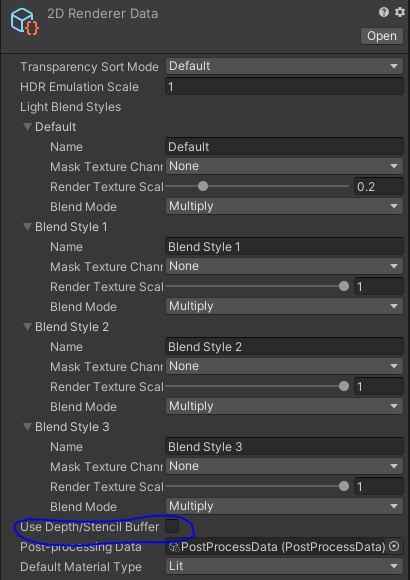
Task: Open Blend Style 1 Blend Mode dropdown
Action: click(x=284, y=306)
